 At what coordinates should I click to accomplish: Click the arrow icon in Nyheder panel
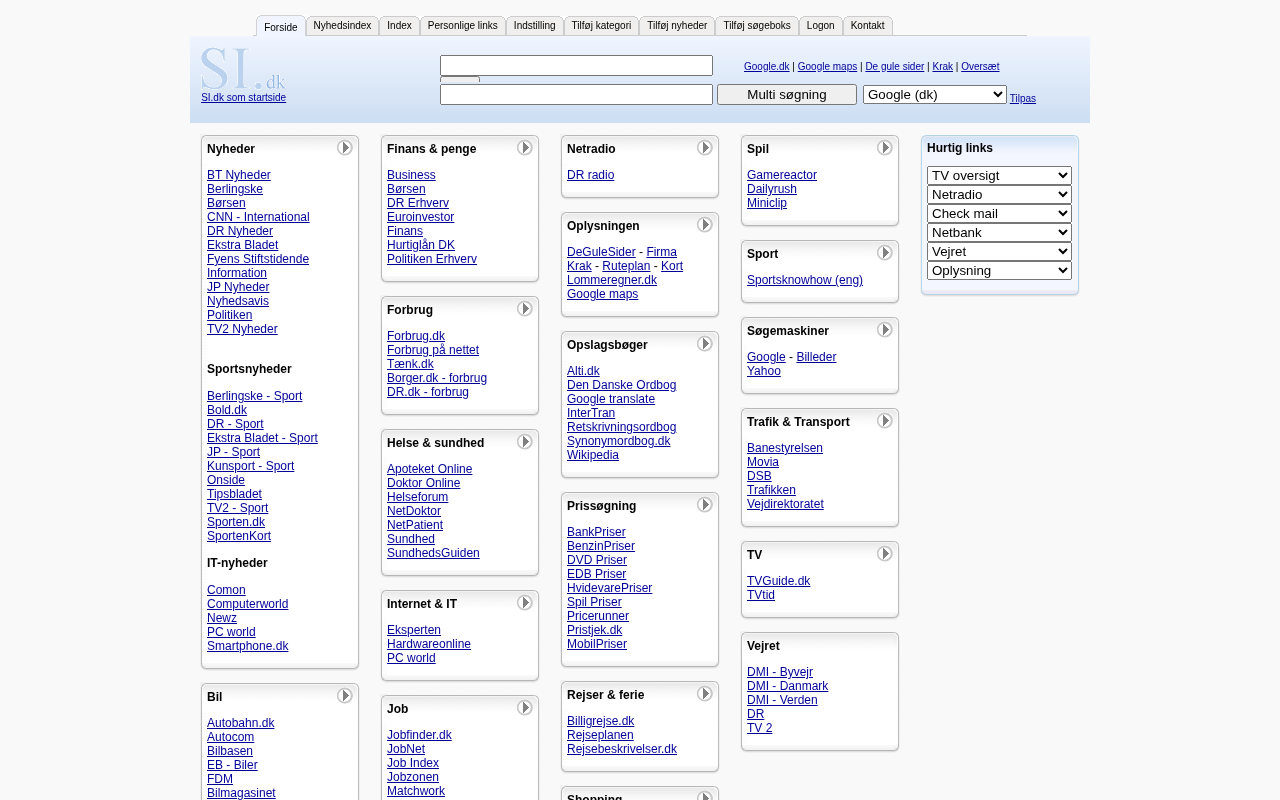coord(345,148)
